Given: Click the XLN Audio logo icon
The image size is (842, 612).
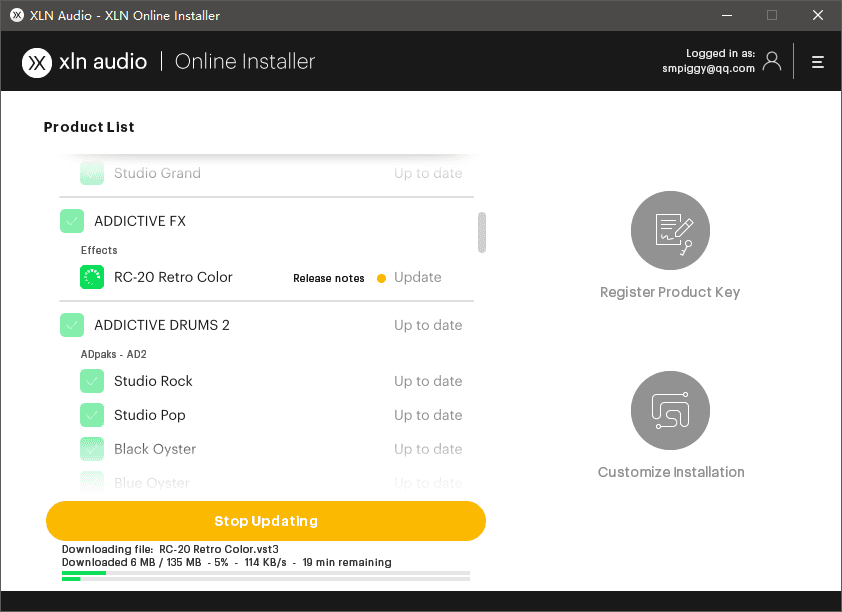Looking at the screenshot, I should click(37, 62).
